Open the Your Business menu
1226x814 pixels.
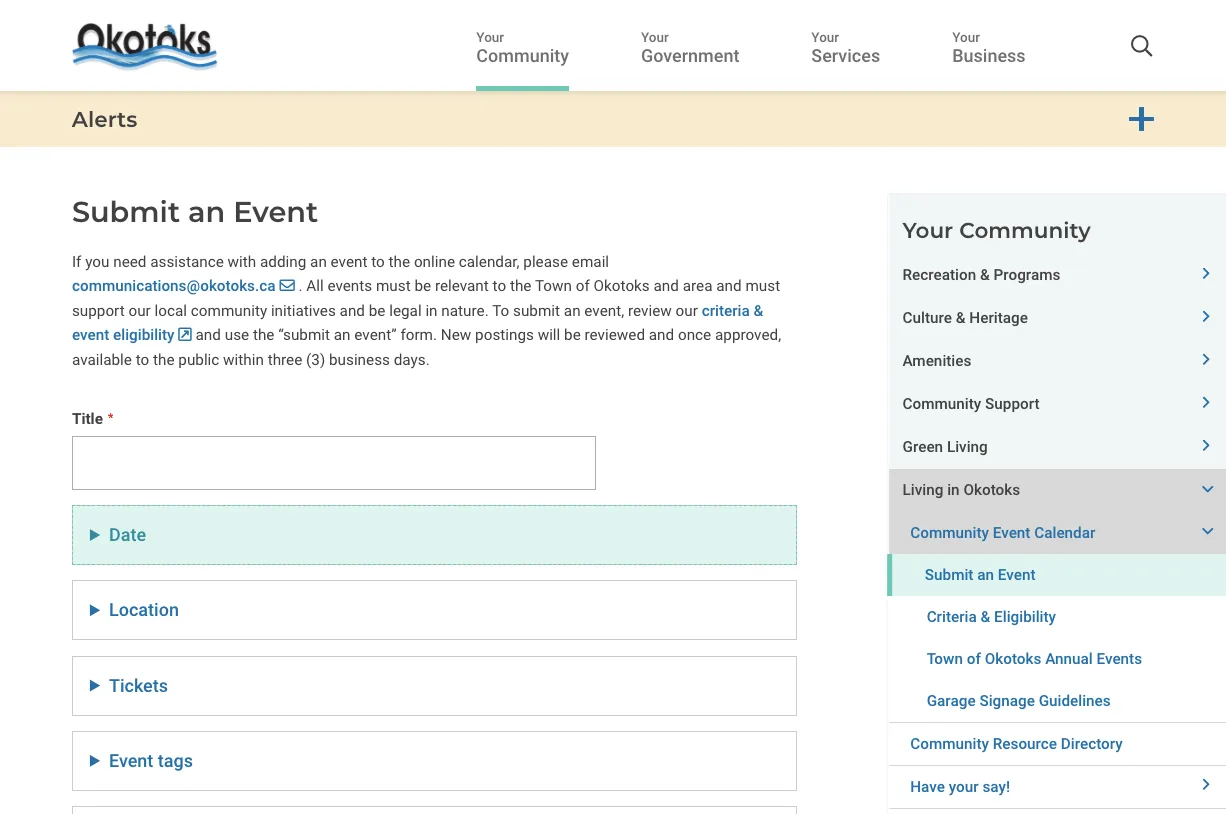988,47
